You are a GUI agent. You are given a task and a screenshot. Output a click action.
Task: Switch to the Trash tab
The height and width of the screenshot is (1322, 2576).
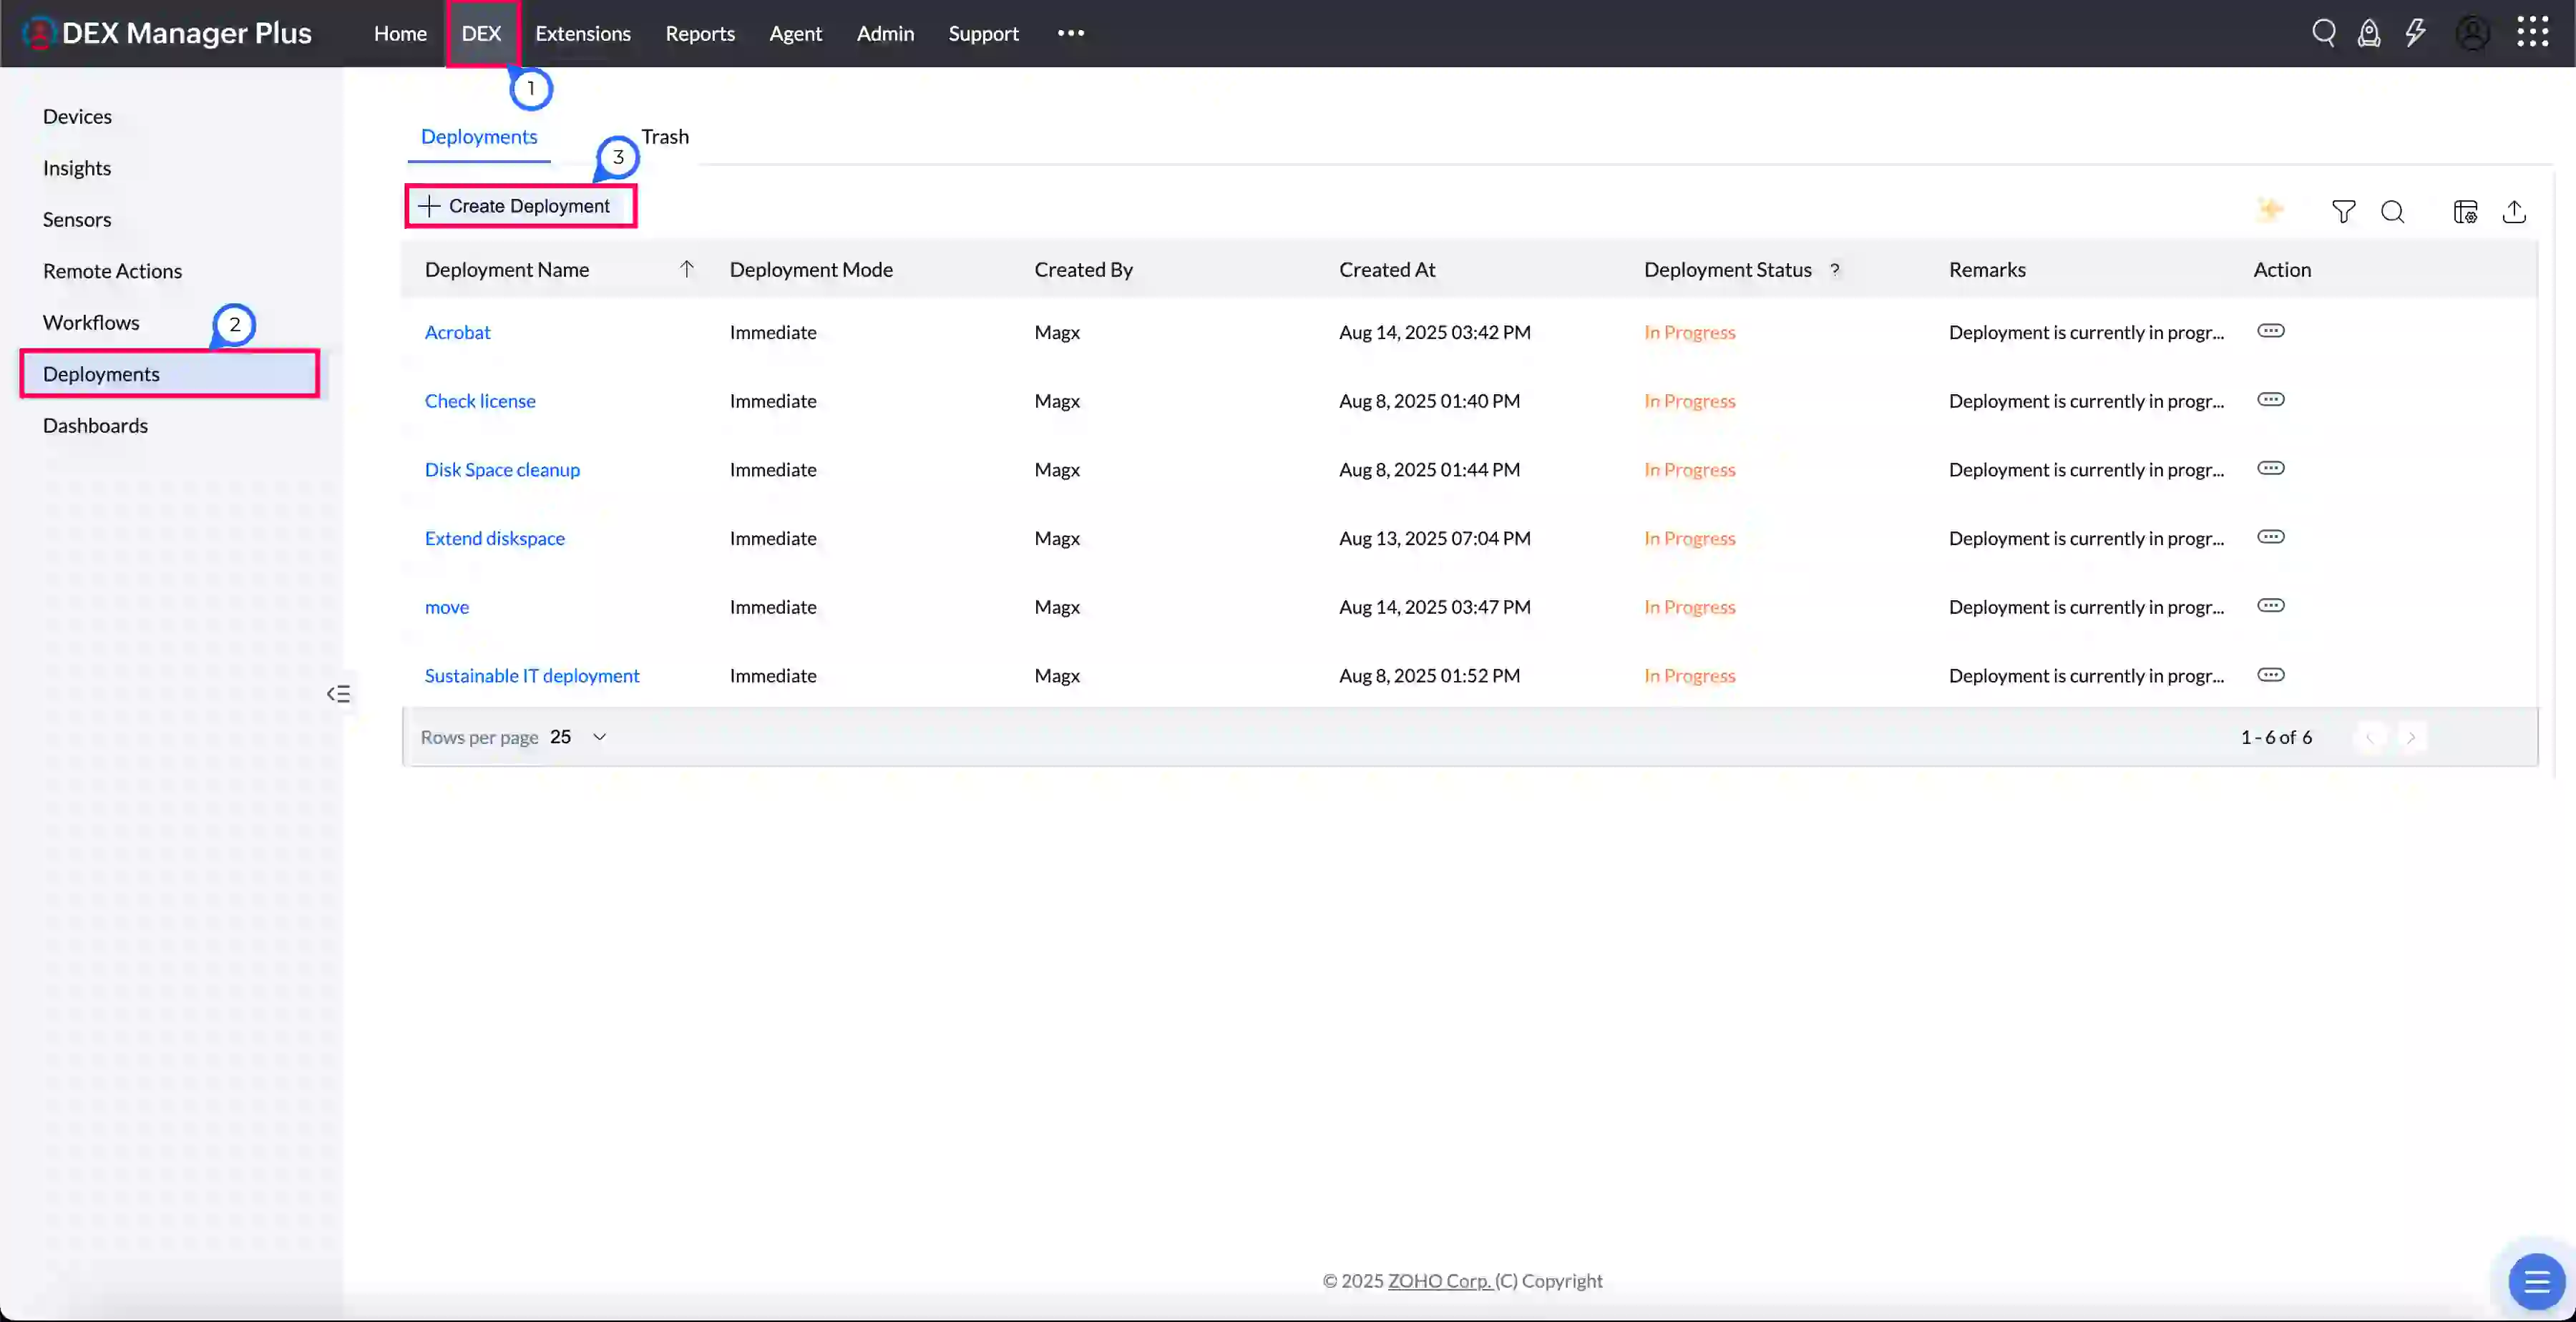[x=664, y=136]
